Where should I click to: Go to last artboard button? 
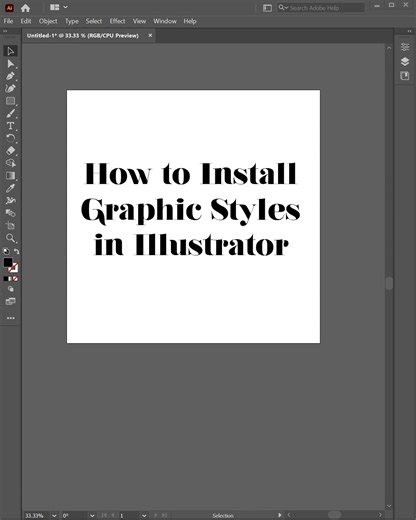click(164, 515)
